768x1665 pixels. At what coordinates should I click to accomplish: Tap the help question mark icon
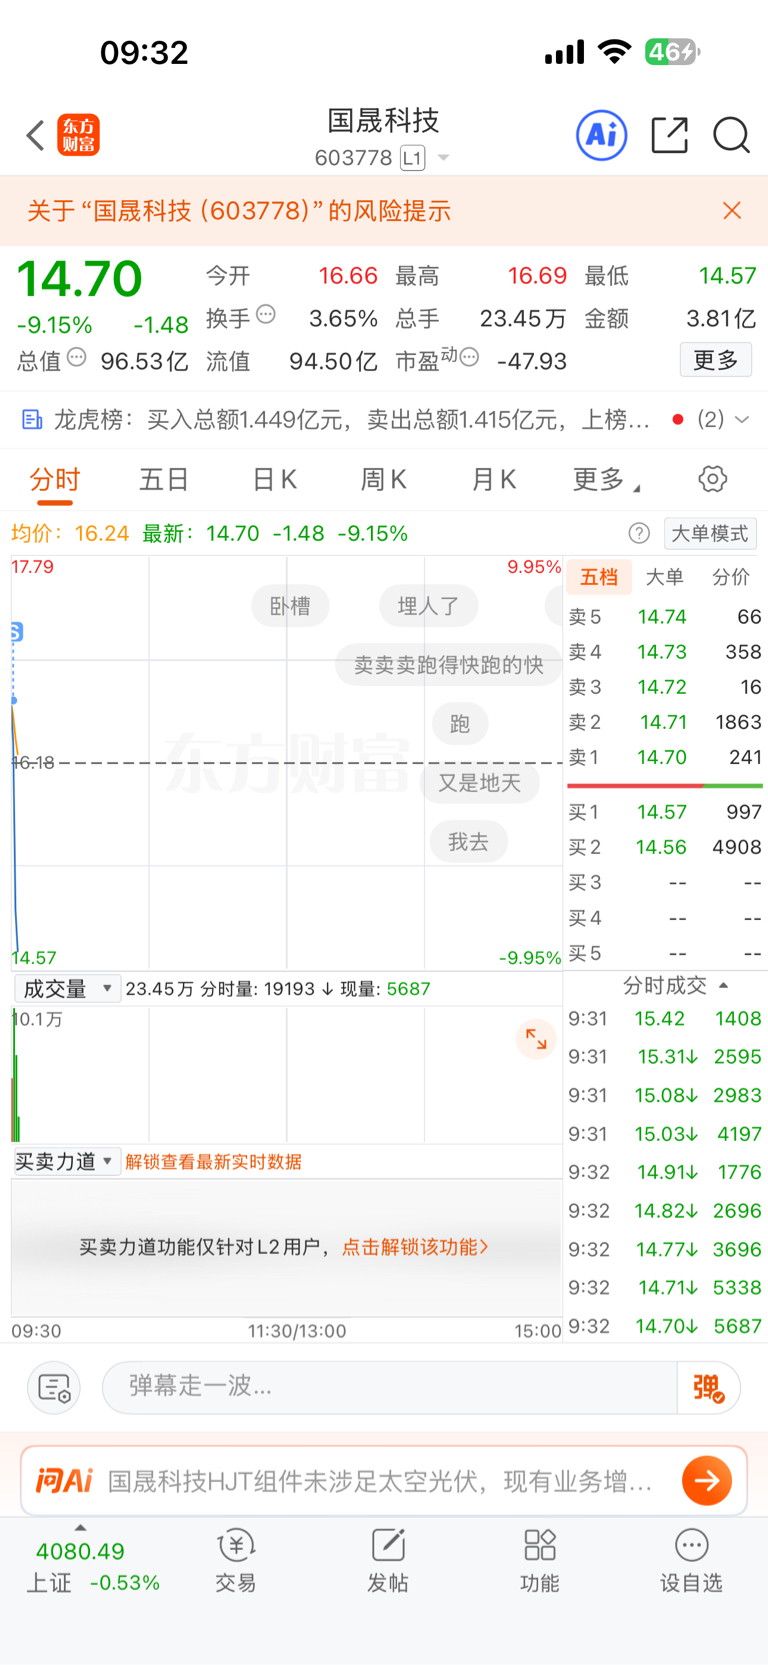[x=639, y=533]
